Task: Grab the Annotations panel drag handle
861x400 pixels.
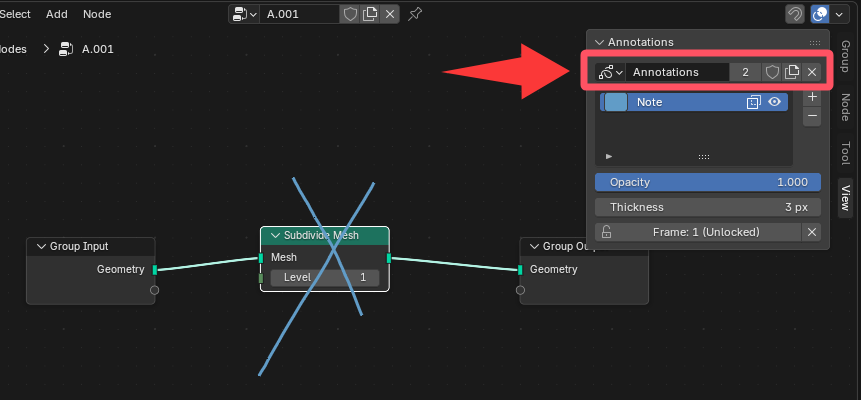Action: click(814, 42)
